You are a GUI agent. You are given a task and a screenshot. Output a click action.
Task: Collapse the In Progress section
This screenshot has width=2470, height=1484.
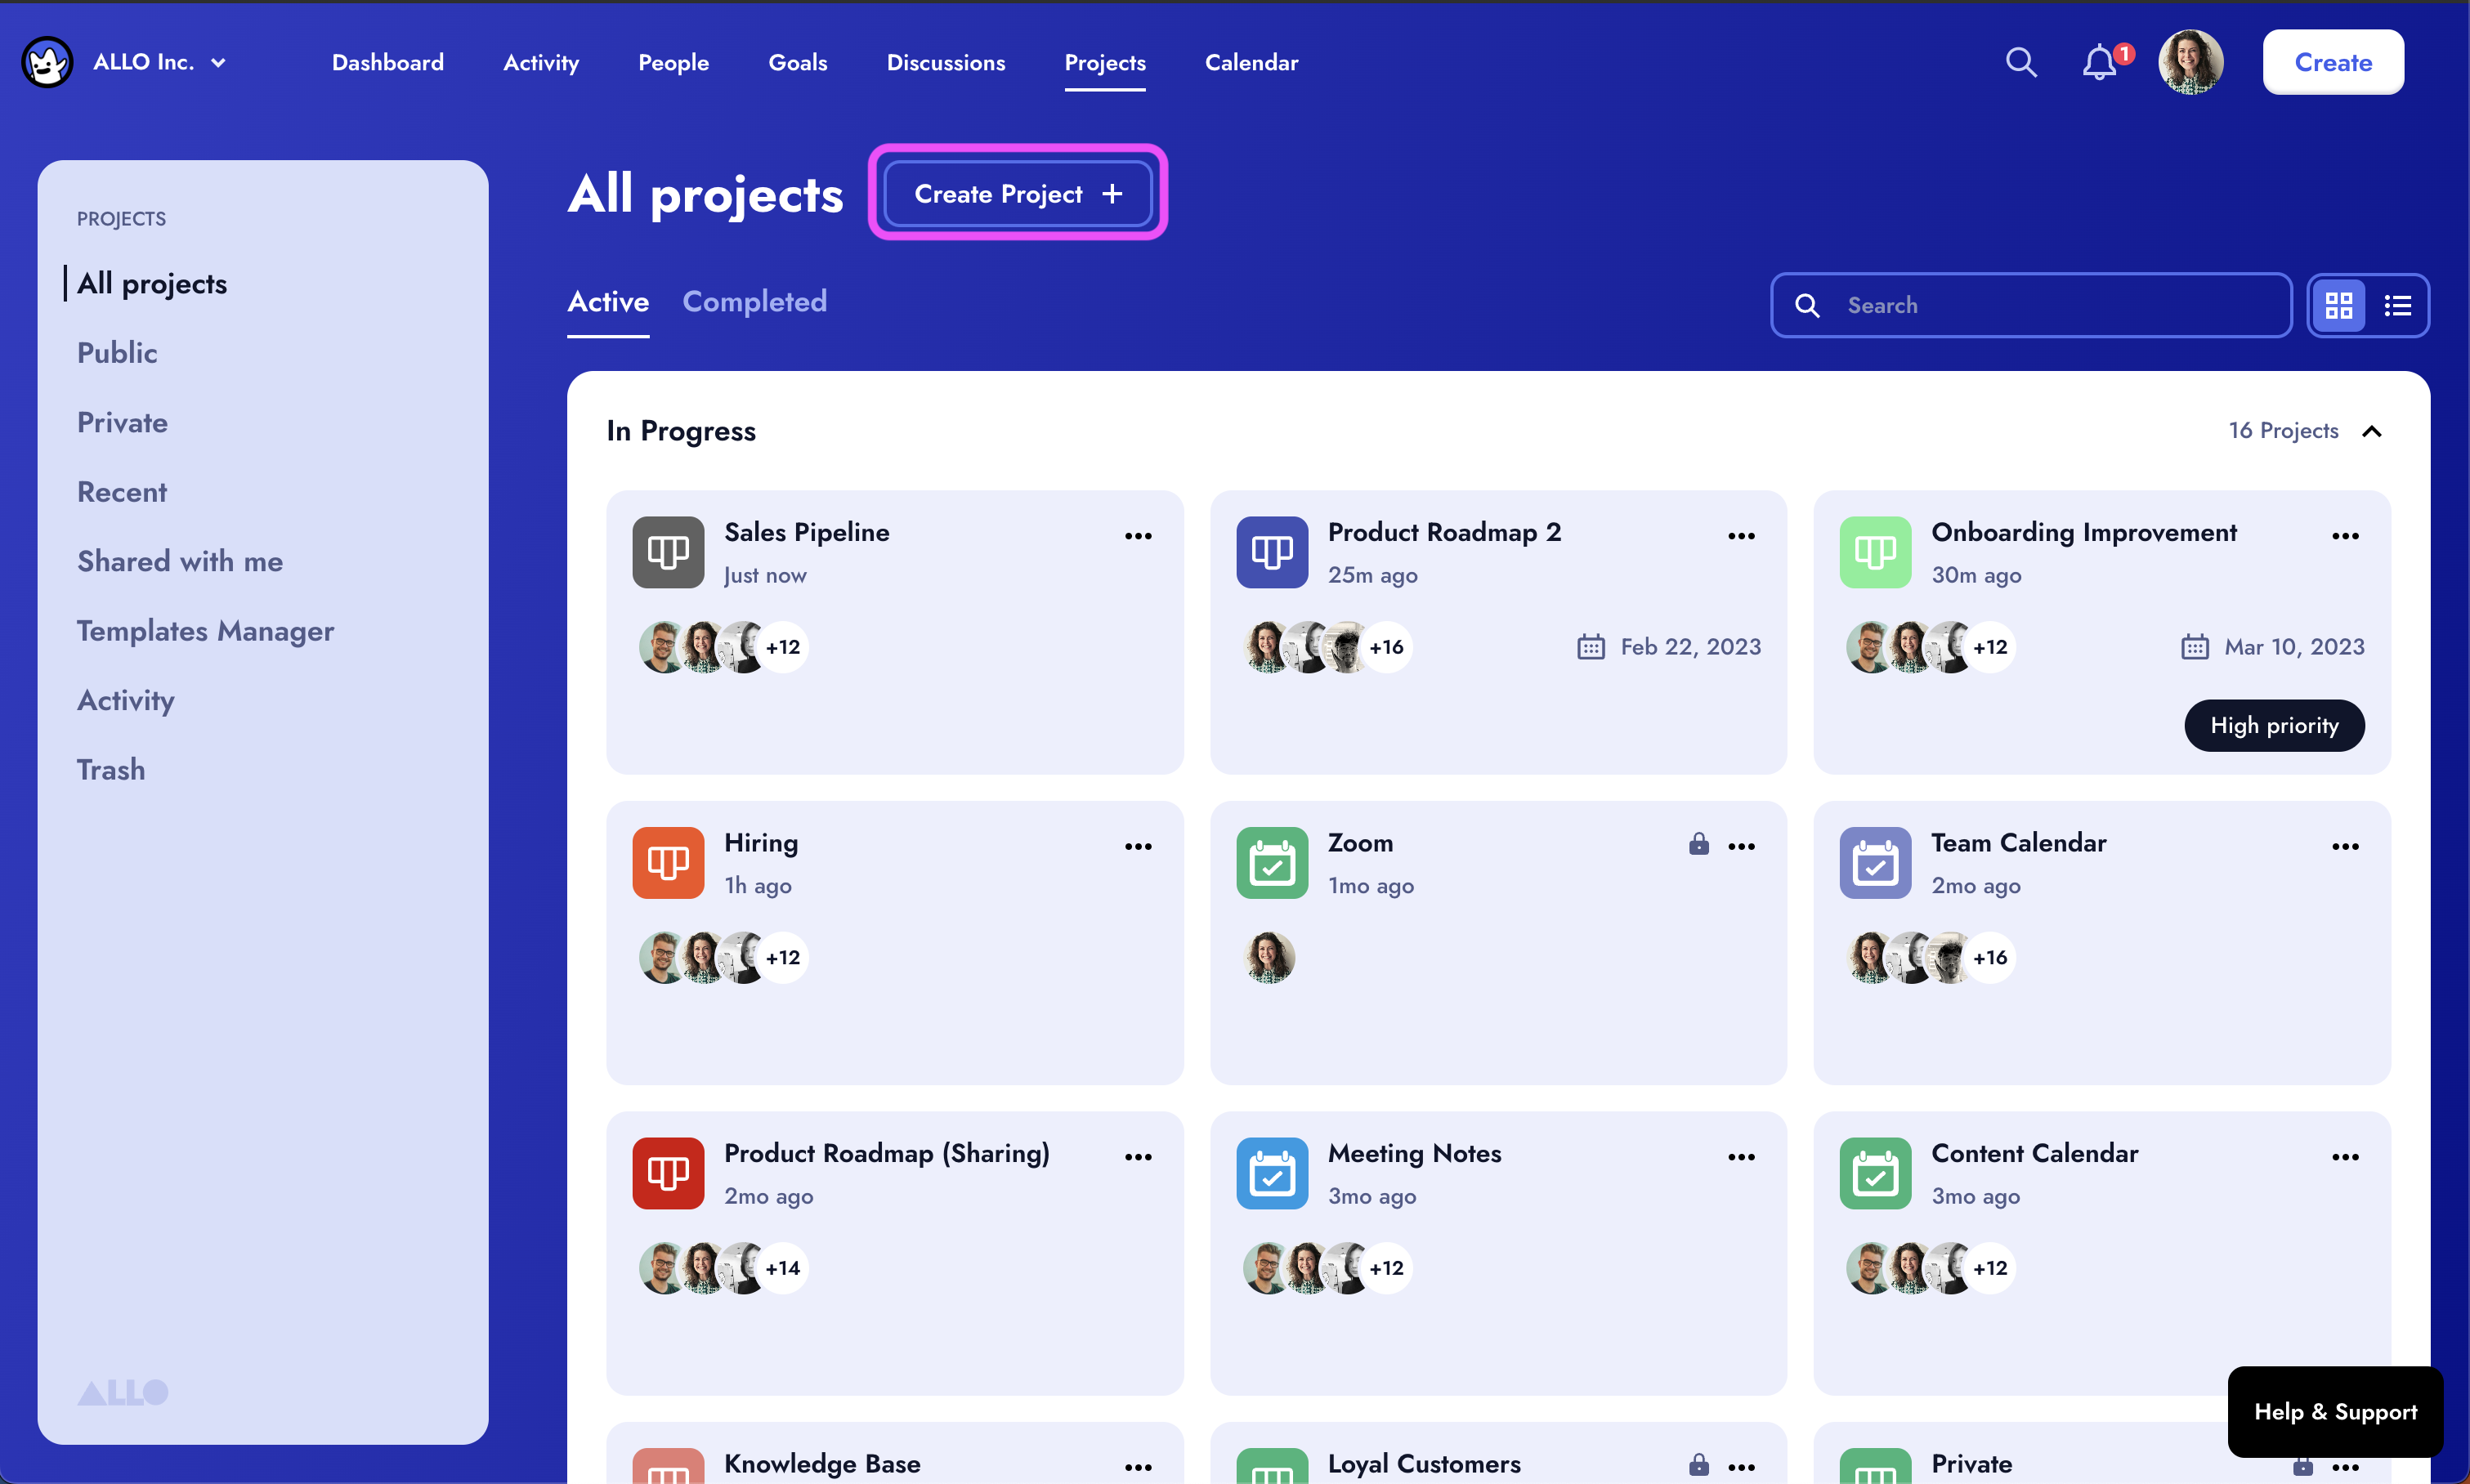2371,431
